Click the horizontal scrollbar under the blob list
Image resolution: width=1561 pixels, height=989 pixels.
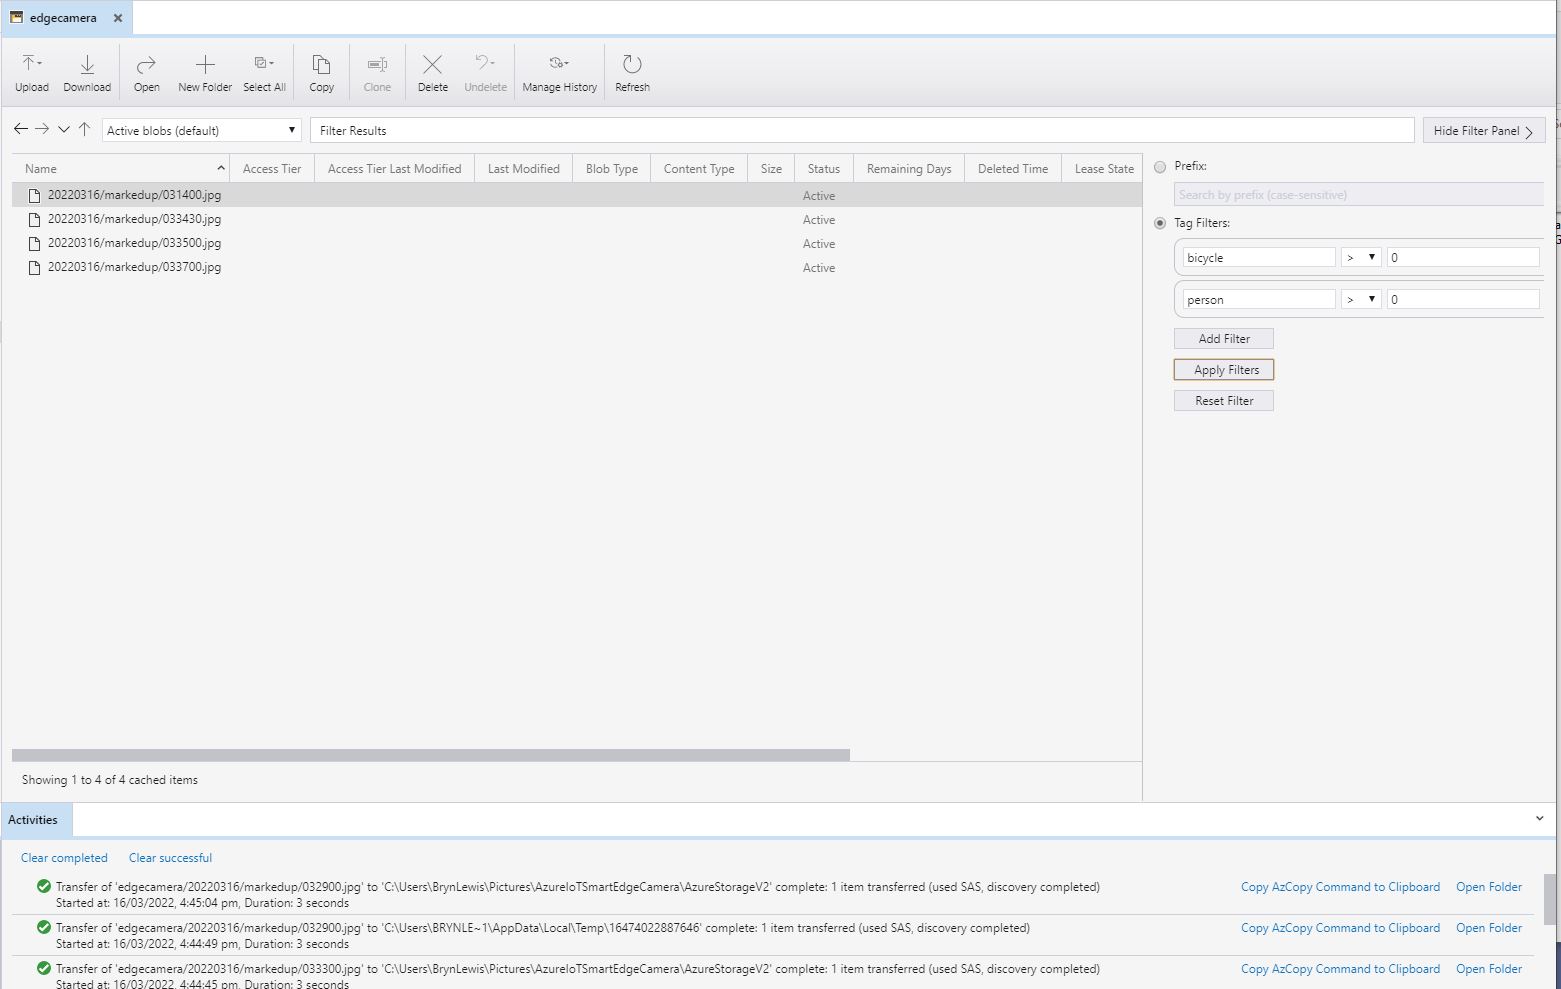click(x=430, y=755)
